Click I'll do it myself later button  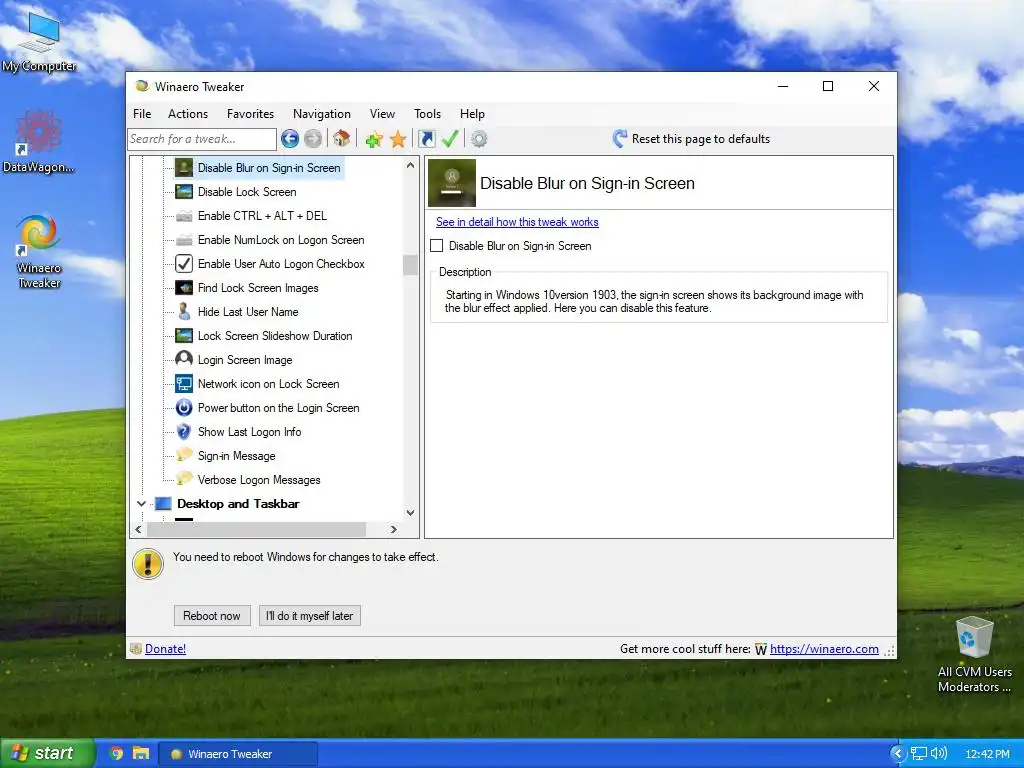pos(310,616)
